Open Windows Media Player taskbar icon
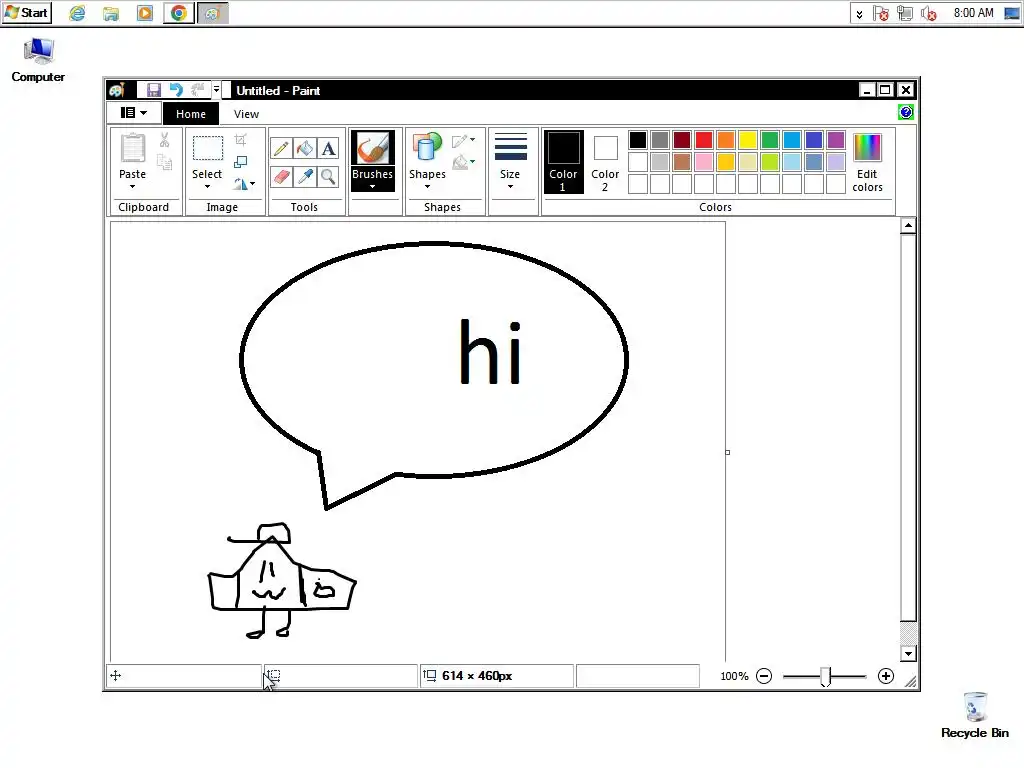 [x=145, y=13]
